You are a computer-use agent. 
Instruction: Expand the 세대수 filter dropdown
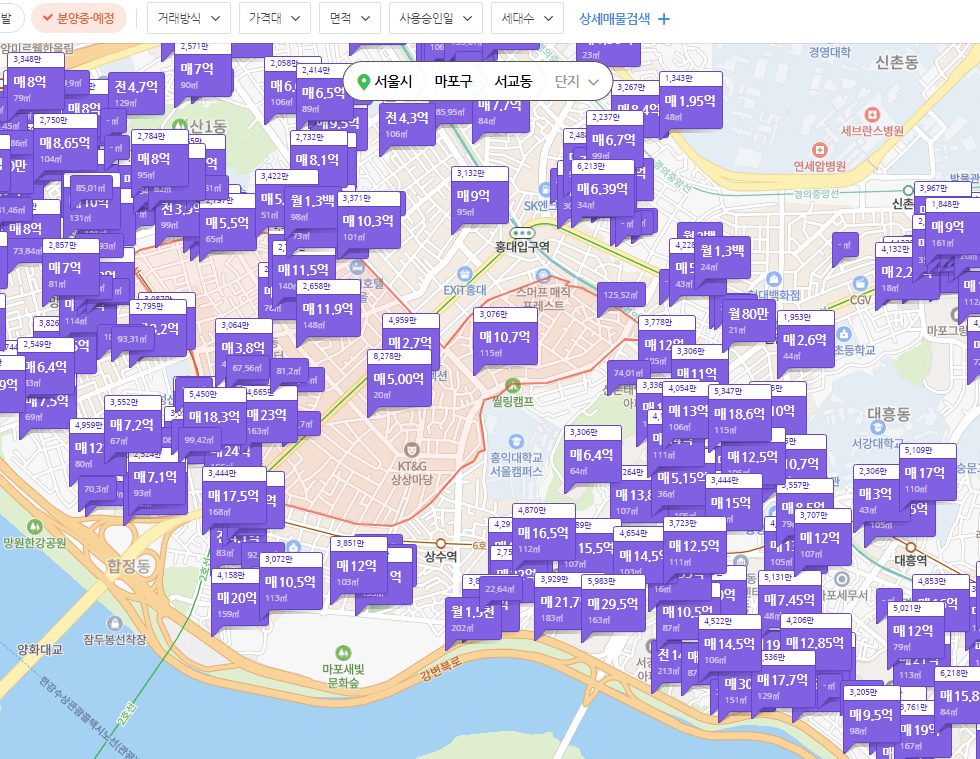pyautogui.click(x=527, y=18)
